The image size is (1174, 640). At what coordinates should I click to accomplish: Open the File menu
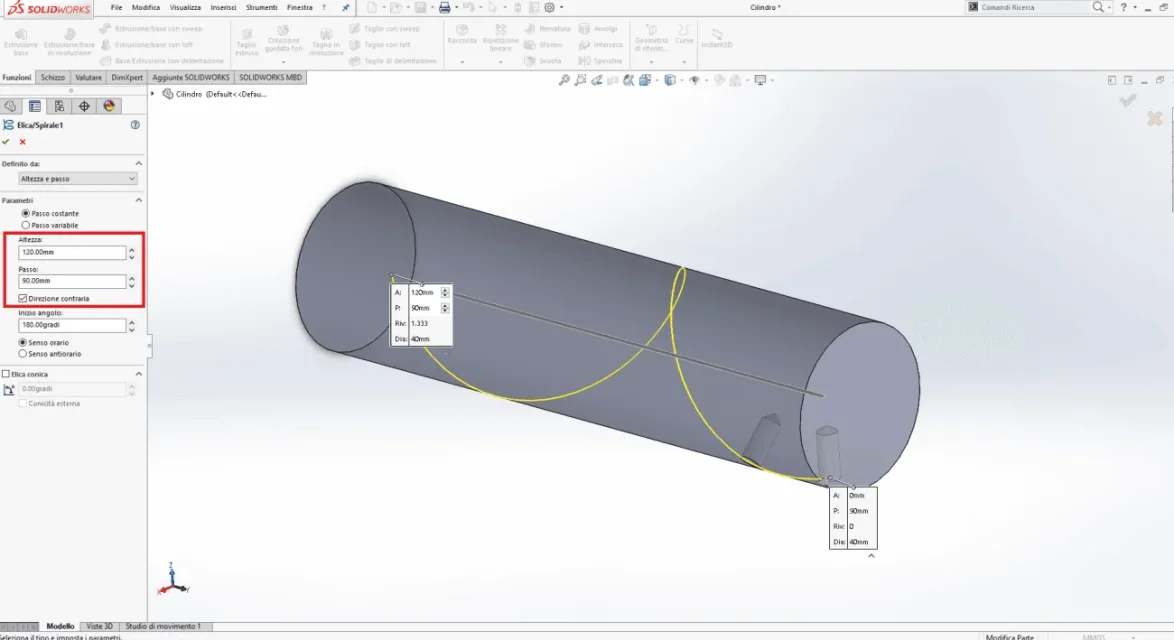[116, 7]
